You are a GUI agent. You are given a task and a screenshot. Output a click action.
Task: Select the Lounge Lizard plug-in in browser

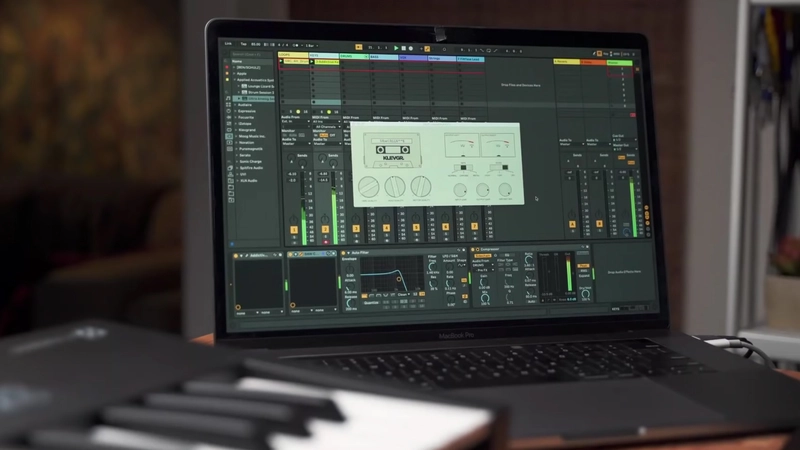tap(258, 86)
